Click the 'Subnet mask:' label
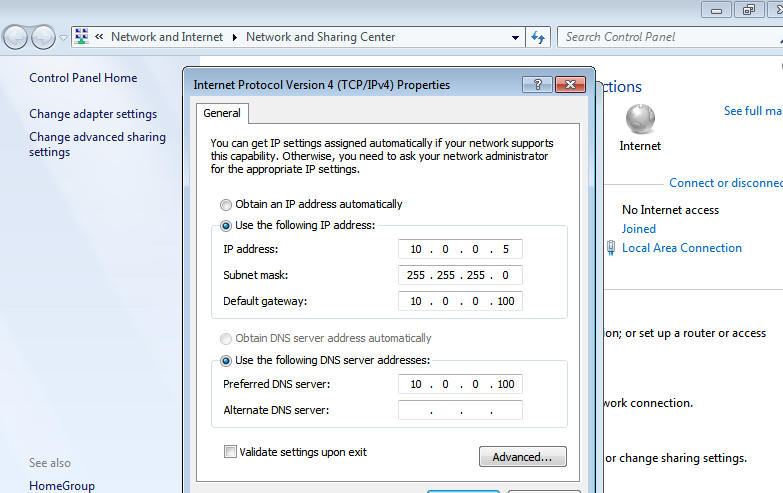Image resolution: width=783 pixels, height=493 pixels. [x=255, y=275]
